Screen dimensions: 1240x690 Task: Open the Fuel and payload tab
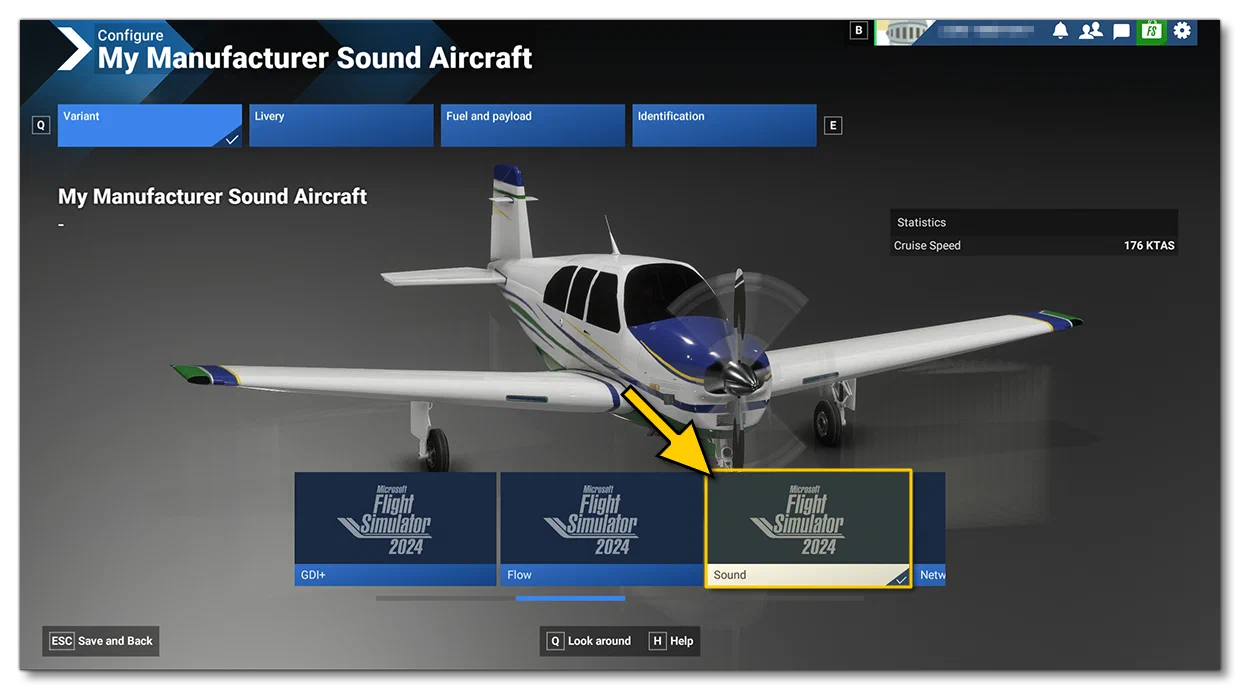[x=533, y=126]
